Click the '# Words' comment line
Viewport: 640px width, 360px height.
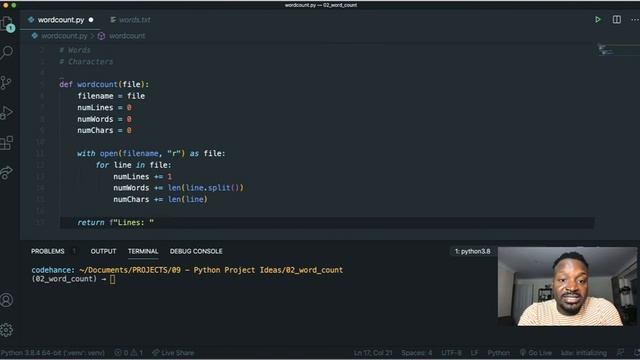click(x=75, y=50)
